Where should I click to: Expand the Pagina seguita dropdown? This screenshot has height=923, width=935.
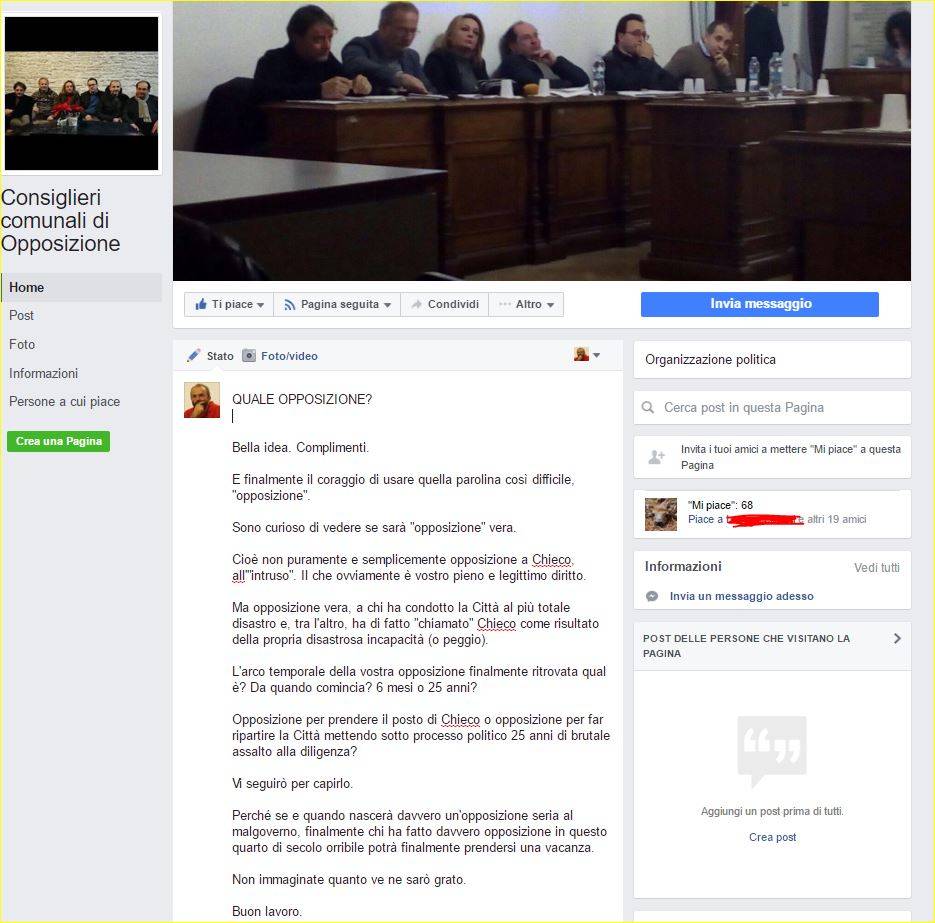(x=387, y=305)
